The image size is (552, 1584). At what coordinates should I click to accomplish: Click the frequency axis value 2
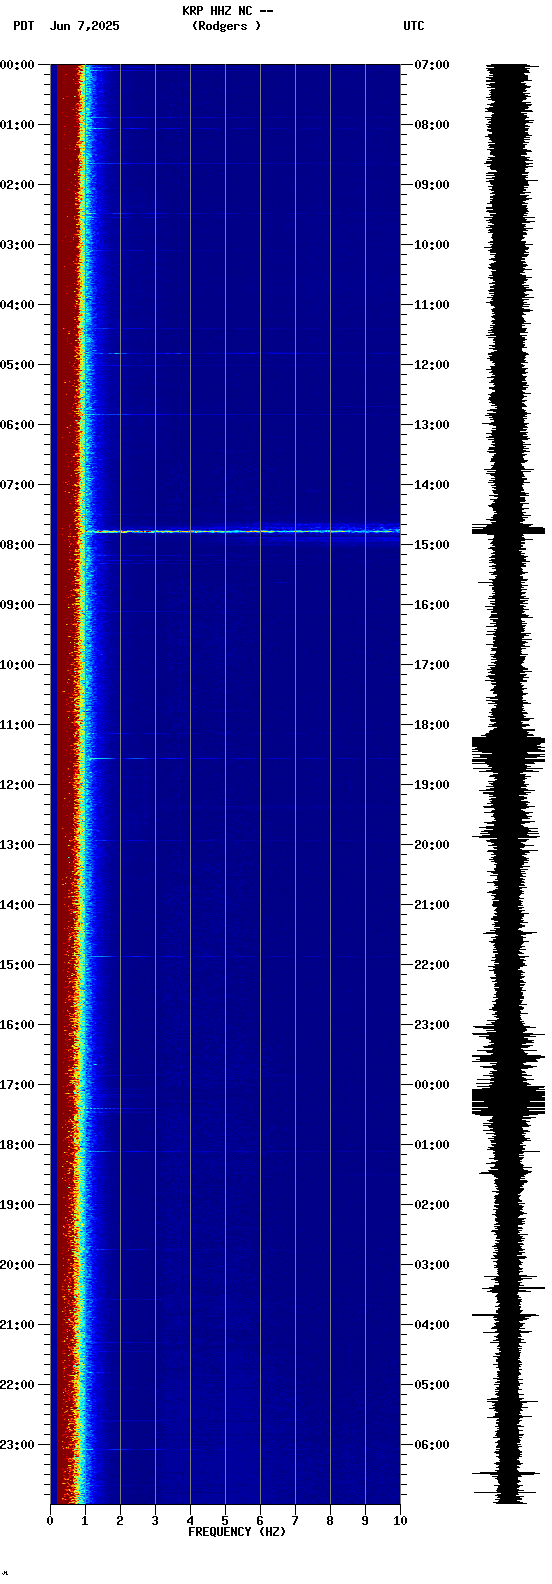pos(120,1521)
